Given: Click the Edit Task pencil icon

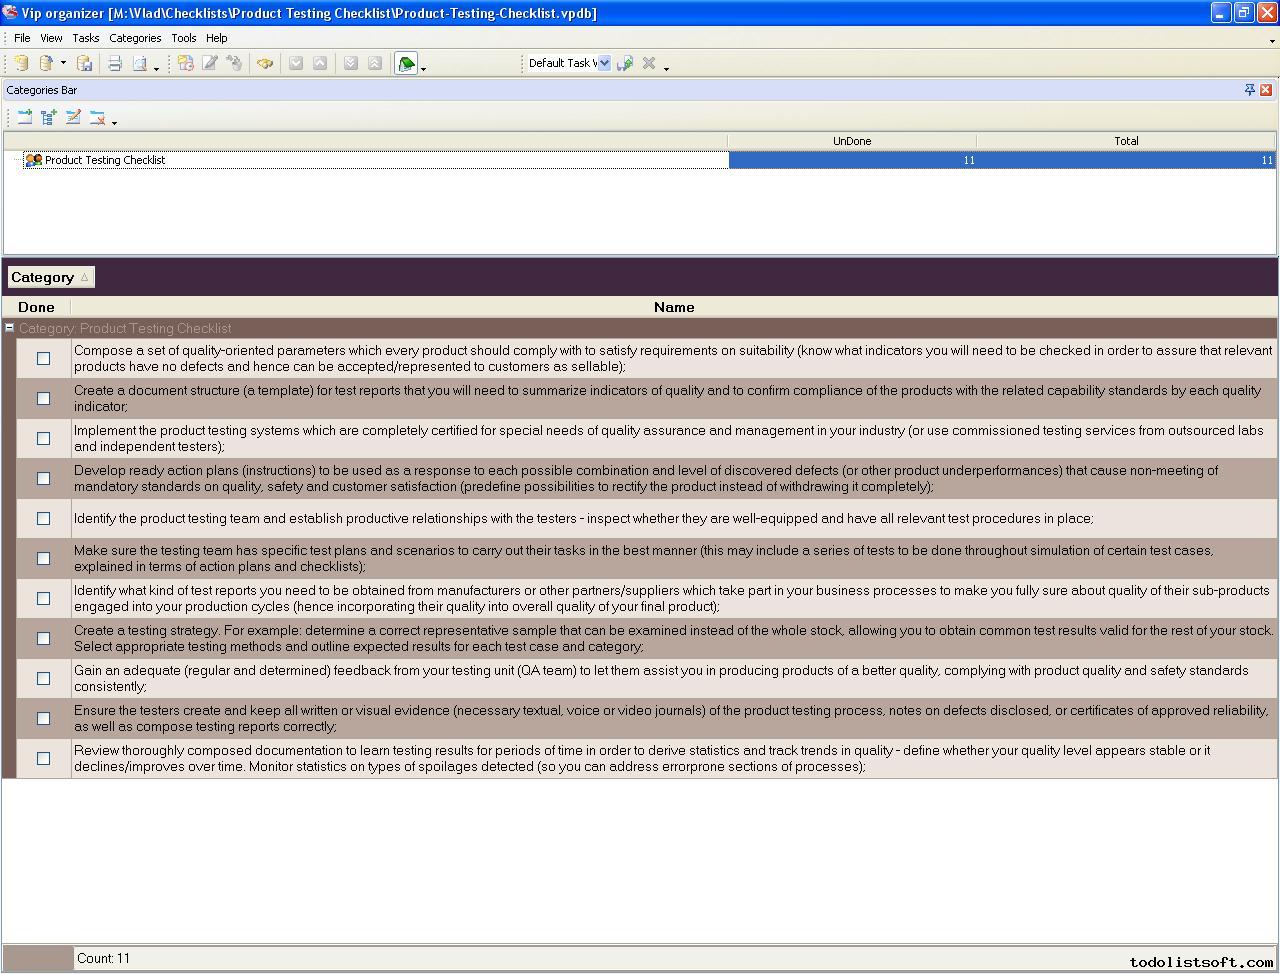Looking at the screenshot, I should (x=210, y=63).
